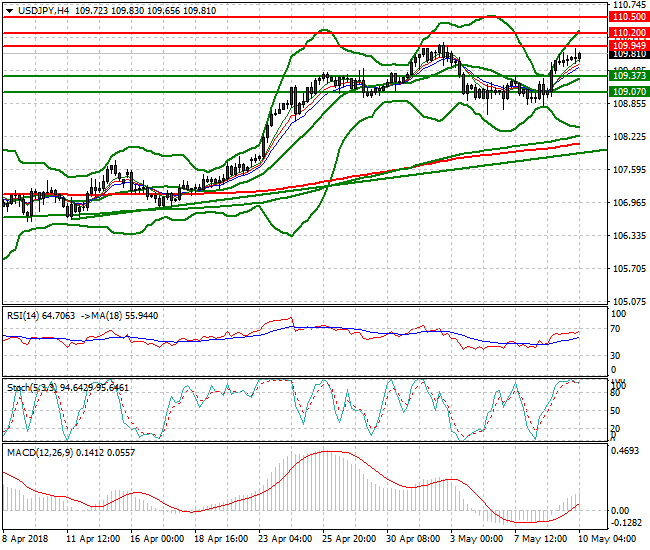Click the USDJPY,H4 chart title text
This screenshot has height=550, width=650.
click(x=41, y=10)
